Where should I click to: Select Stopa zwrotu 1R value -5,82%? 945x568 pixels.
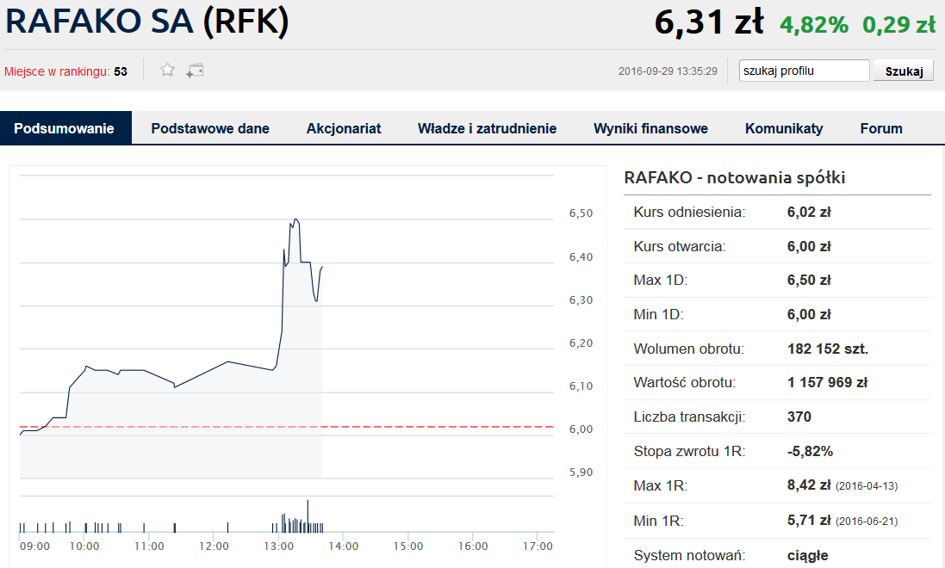point(810,452)
